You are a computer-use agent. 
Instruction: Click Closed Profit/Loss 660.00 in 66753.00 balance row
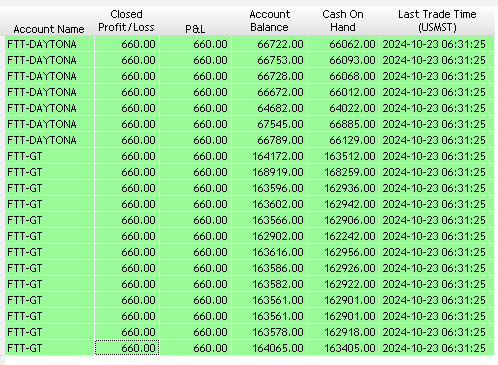tap(127, 60)
